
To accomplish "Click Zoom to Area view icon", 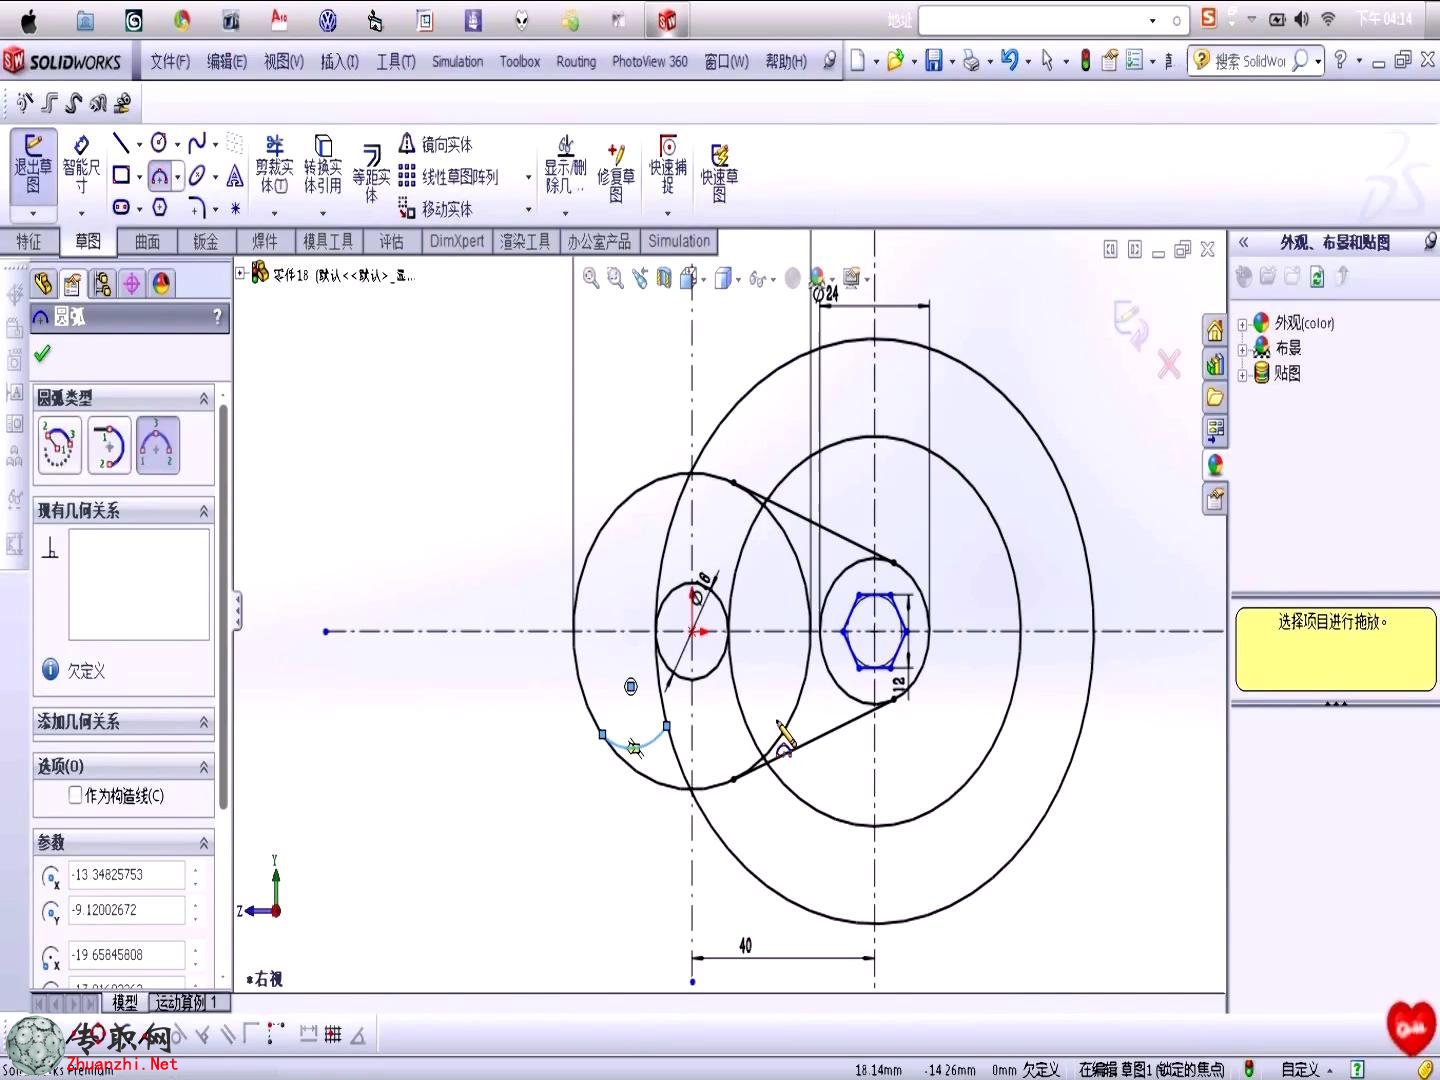I will (615, 279).
